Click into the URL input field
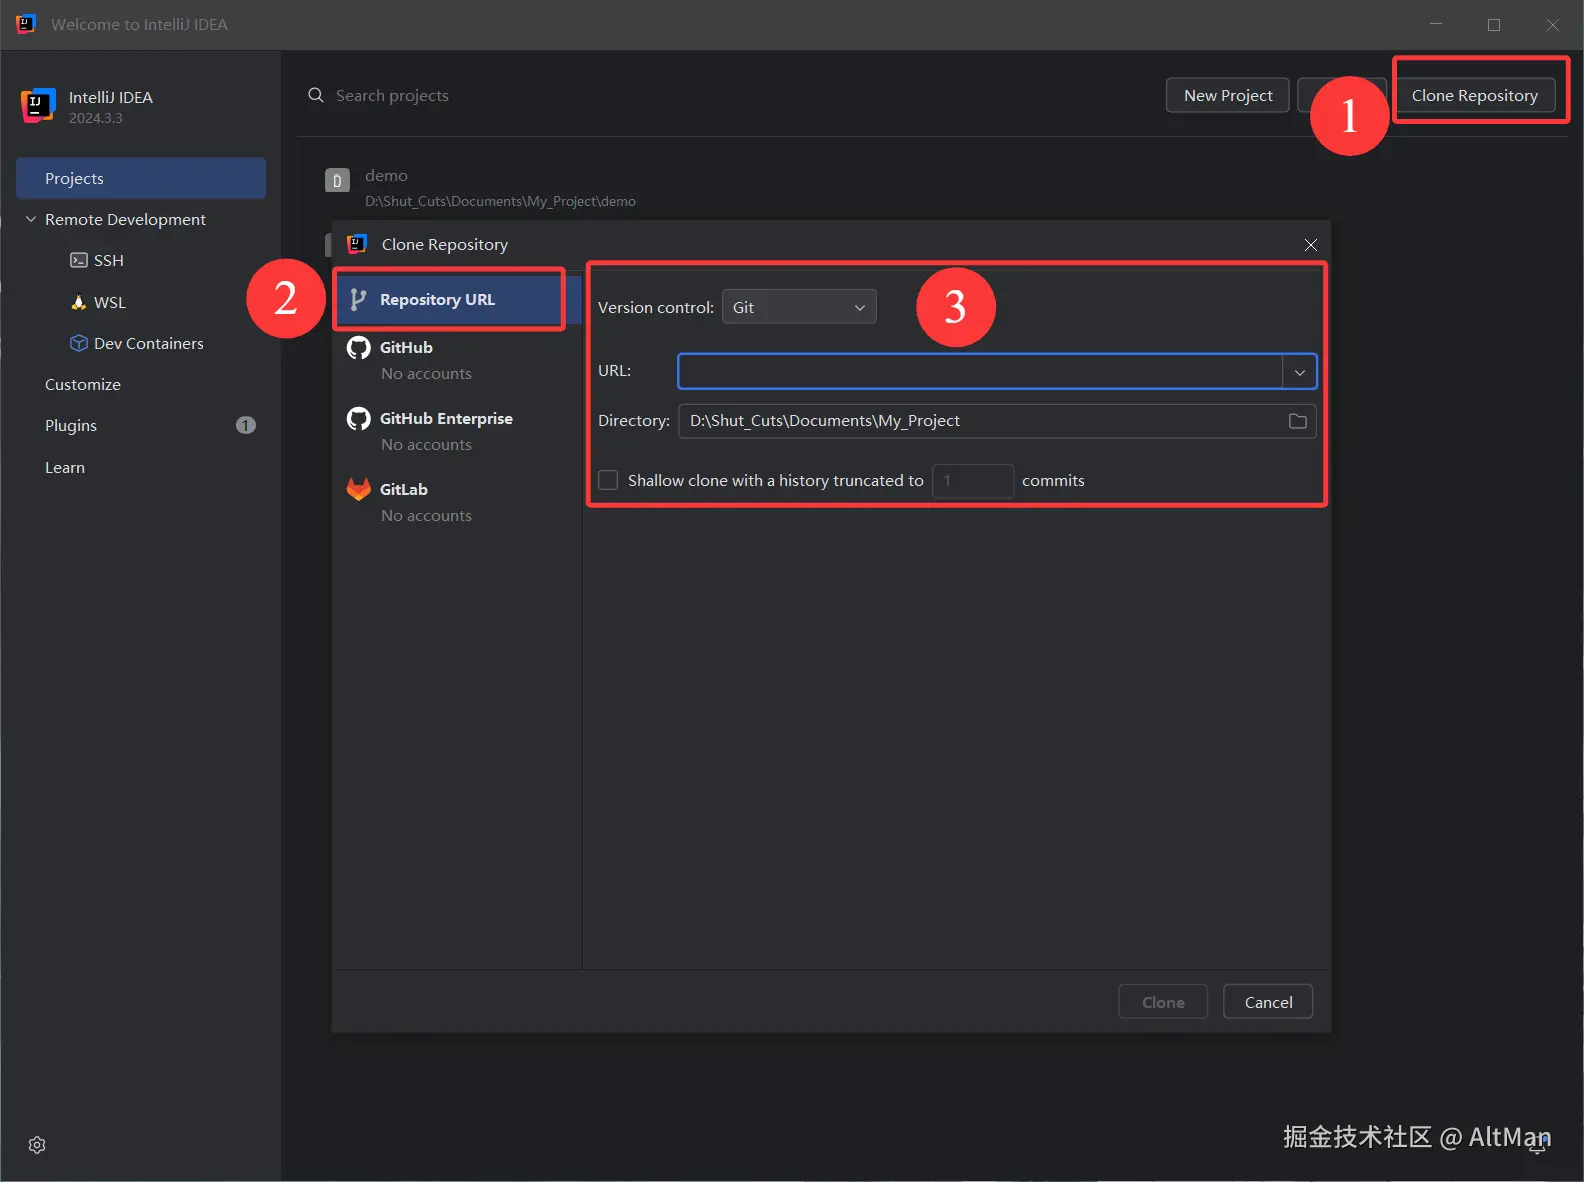This screenshot has height=1182, width=1584. [x=980, y=371]
